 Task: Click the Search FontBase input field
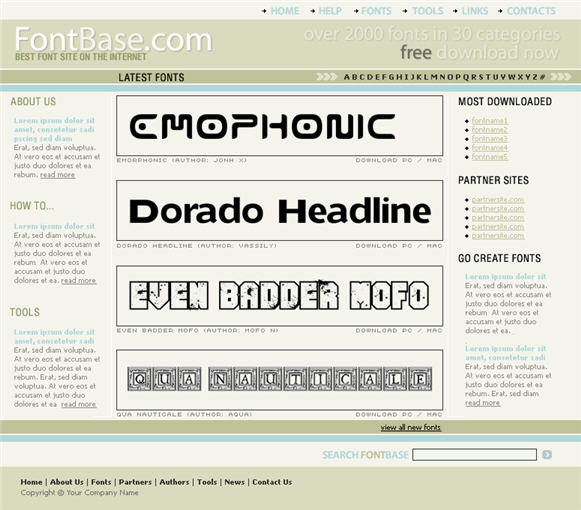coord(474,455)
